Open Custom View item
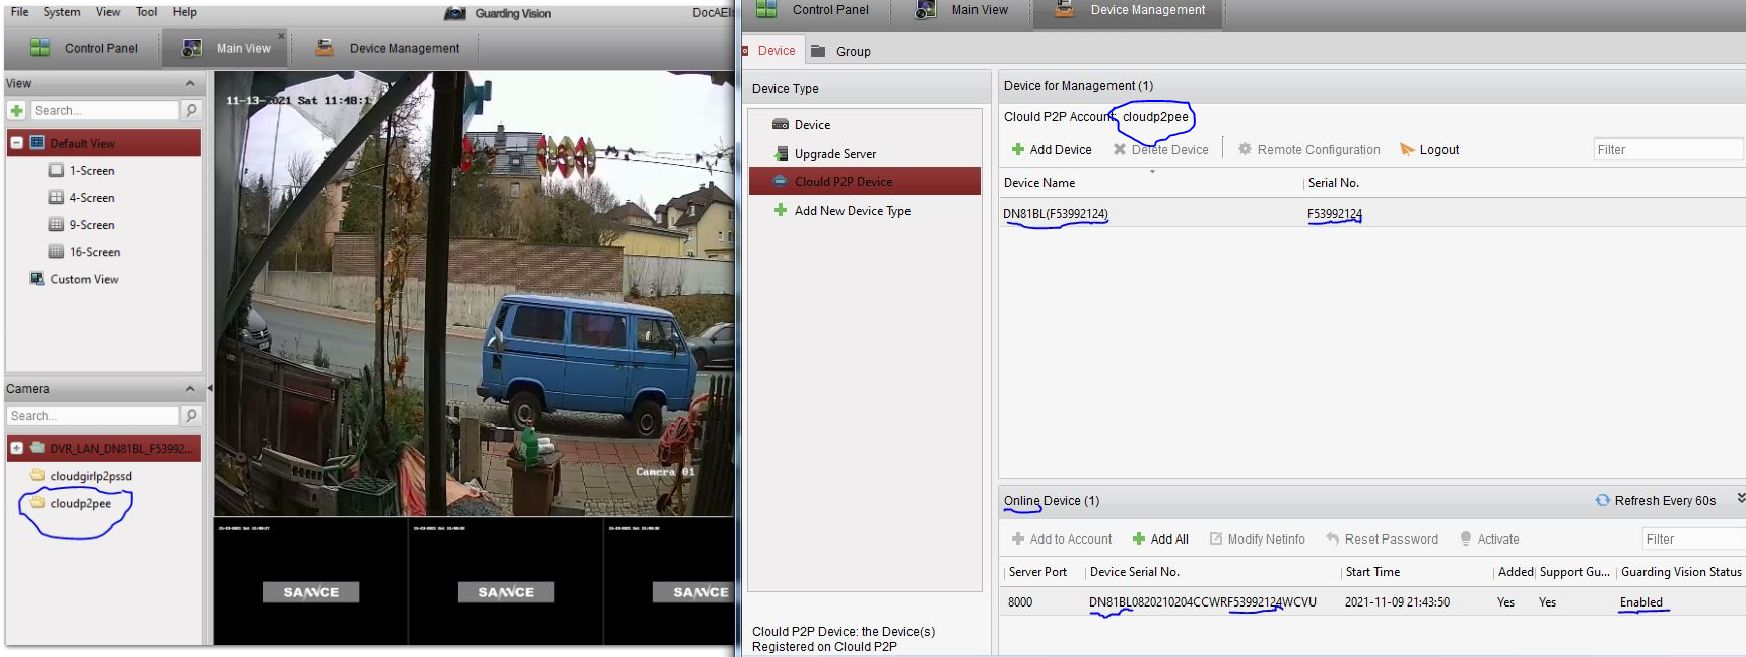The height and width of the screenshot is (657, 1746). pyautogui.click(x=74, y=279)
